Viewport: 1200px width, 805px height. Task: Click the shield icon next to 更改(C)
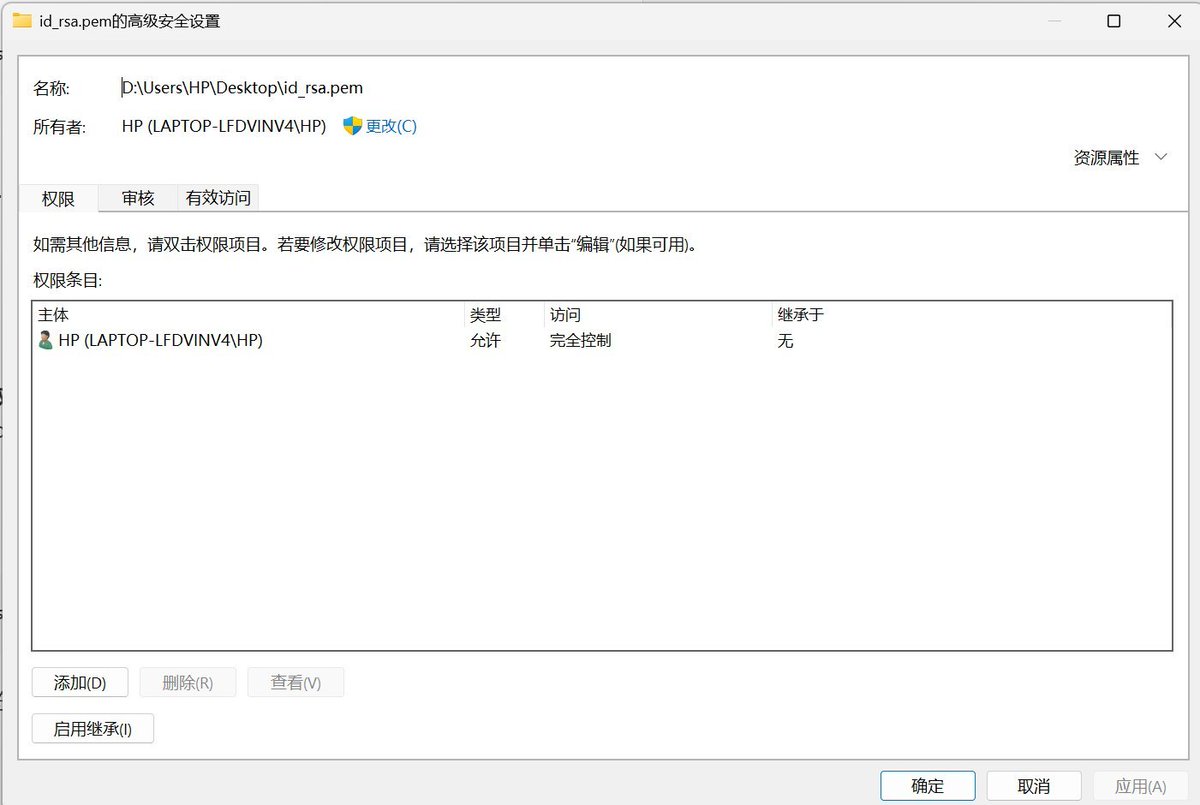click(352, 126)
